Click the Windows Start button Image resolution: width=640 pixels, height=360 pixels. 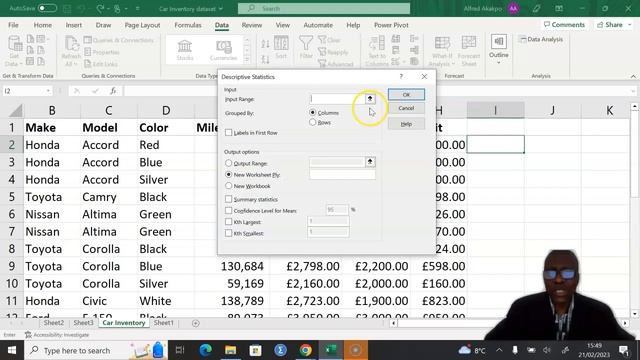tap(12, 350)
